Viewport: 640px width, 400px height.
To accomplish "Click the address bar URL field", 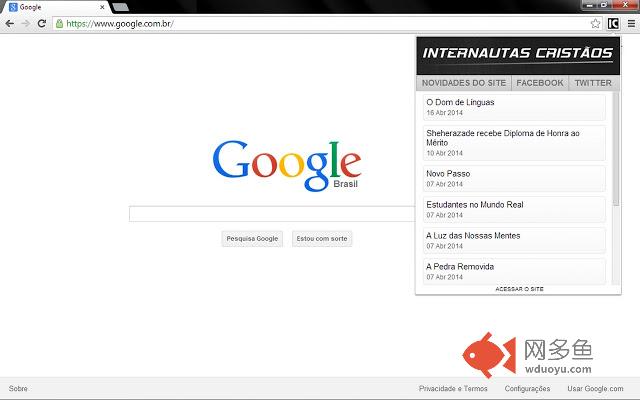I will pyautogui.click(x=327, y=24).
